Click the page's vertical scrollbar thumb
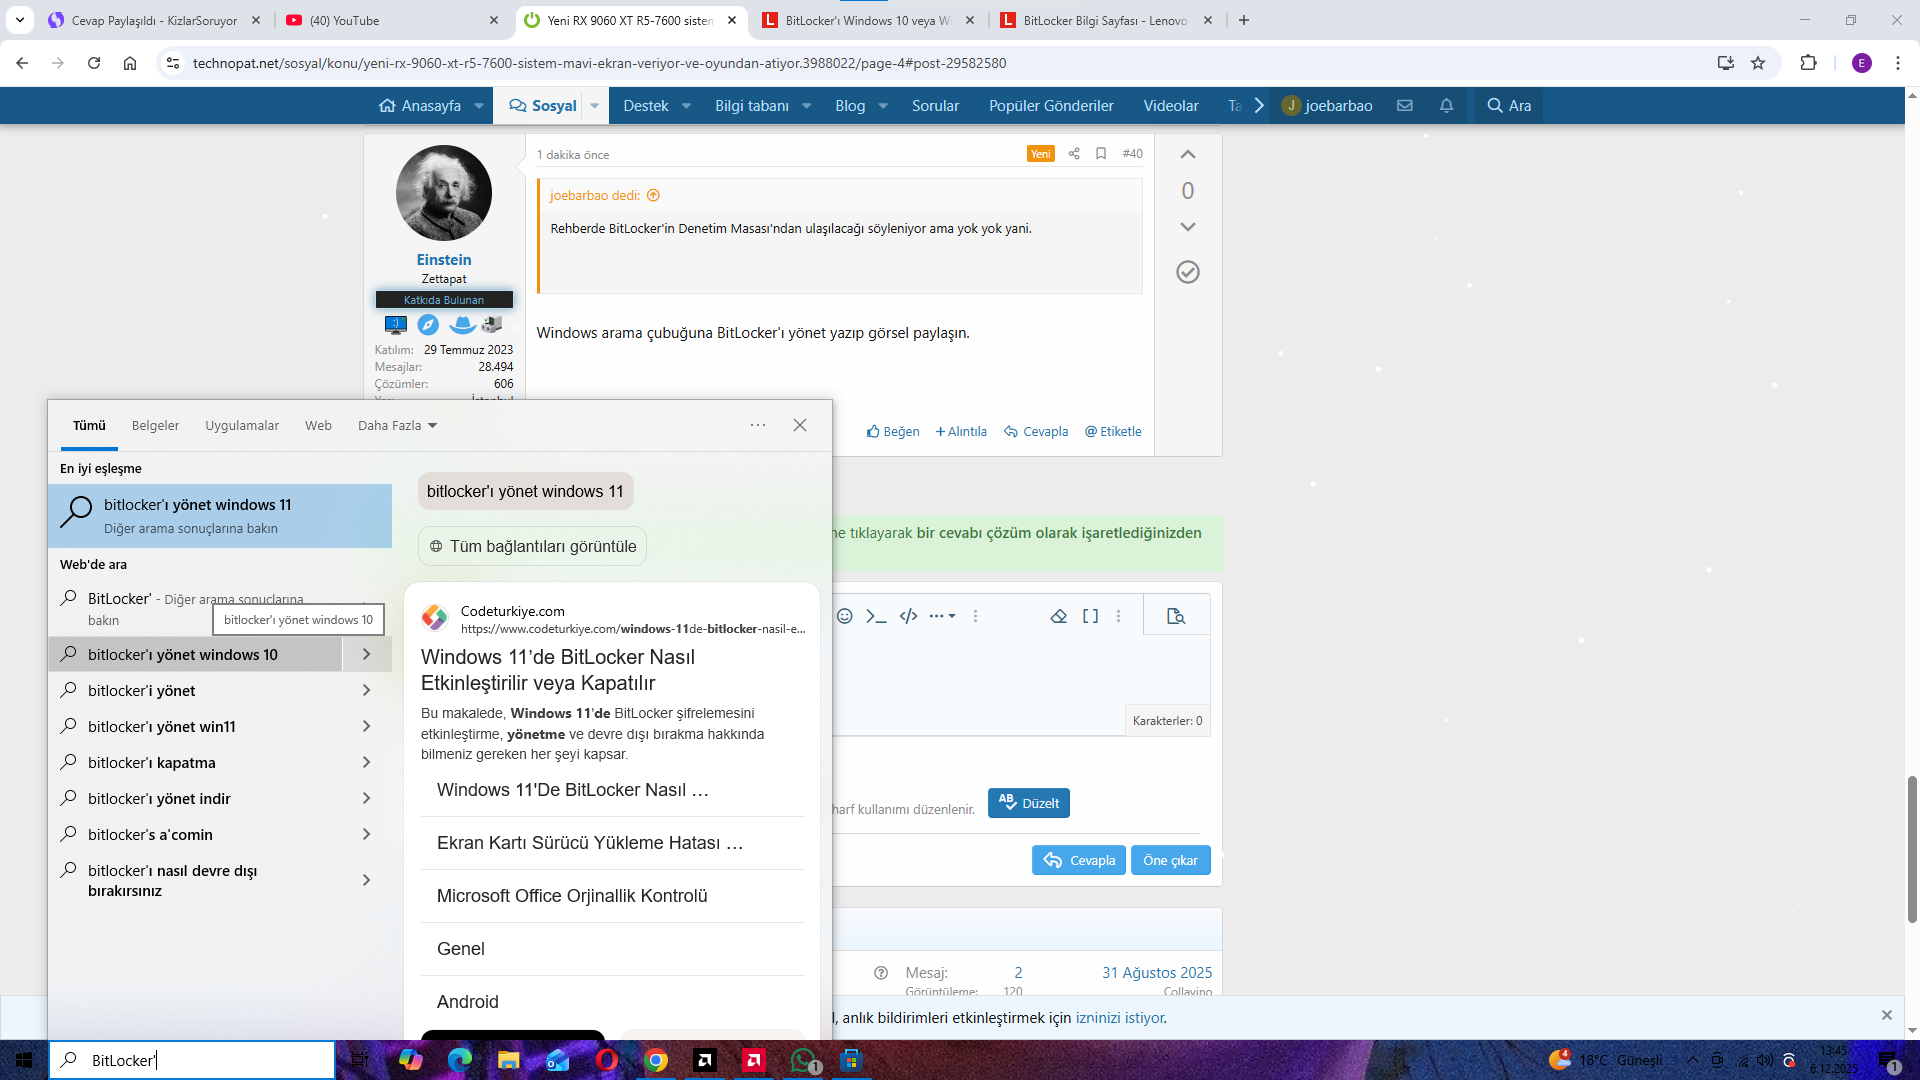The image size is (1920, 1080). [1912, 848]
